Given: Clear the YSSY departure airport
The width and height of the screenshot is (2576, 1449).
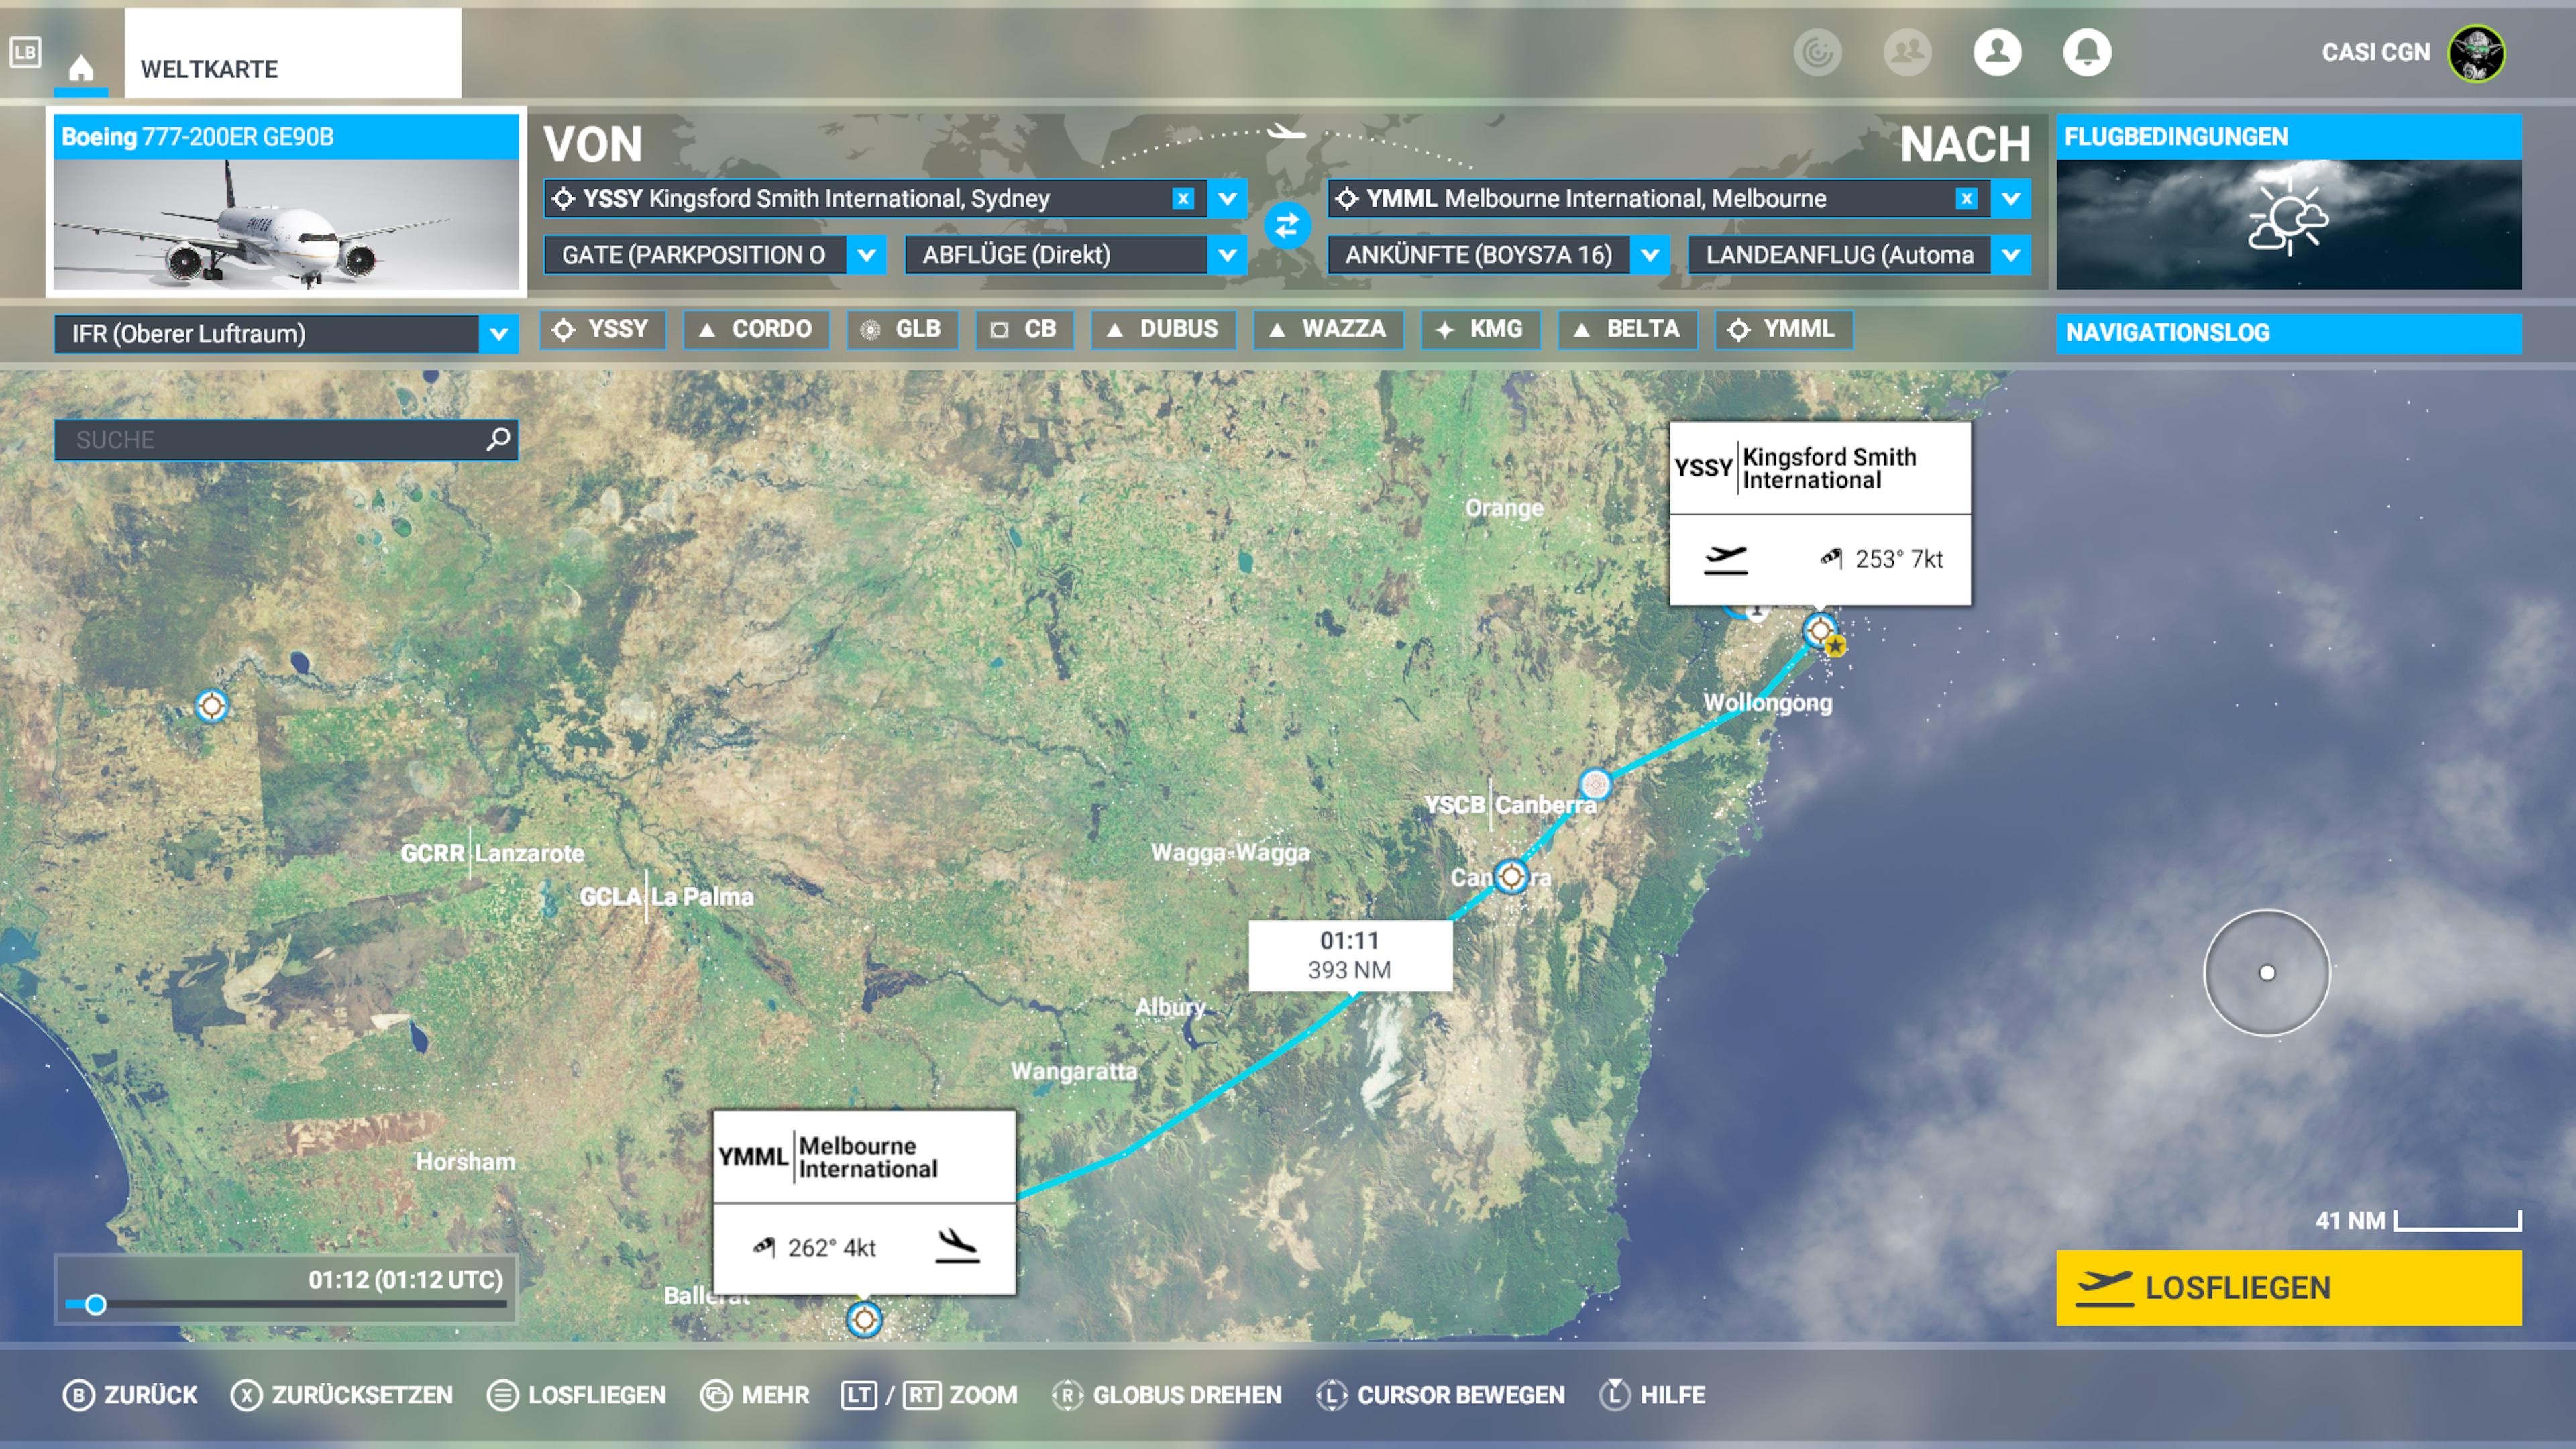Looking at the screenshot, I should (1182, 198).
